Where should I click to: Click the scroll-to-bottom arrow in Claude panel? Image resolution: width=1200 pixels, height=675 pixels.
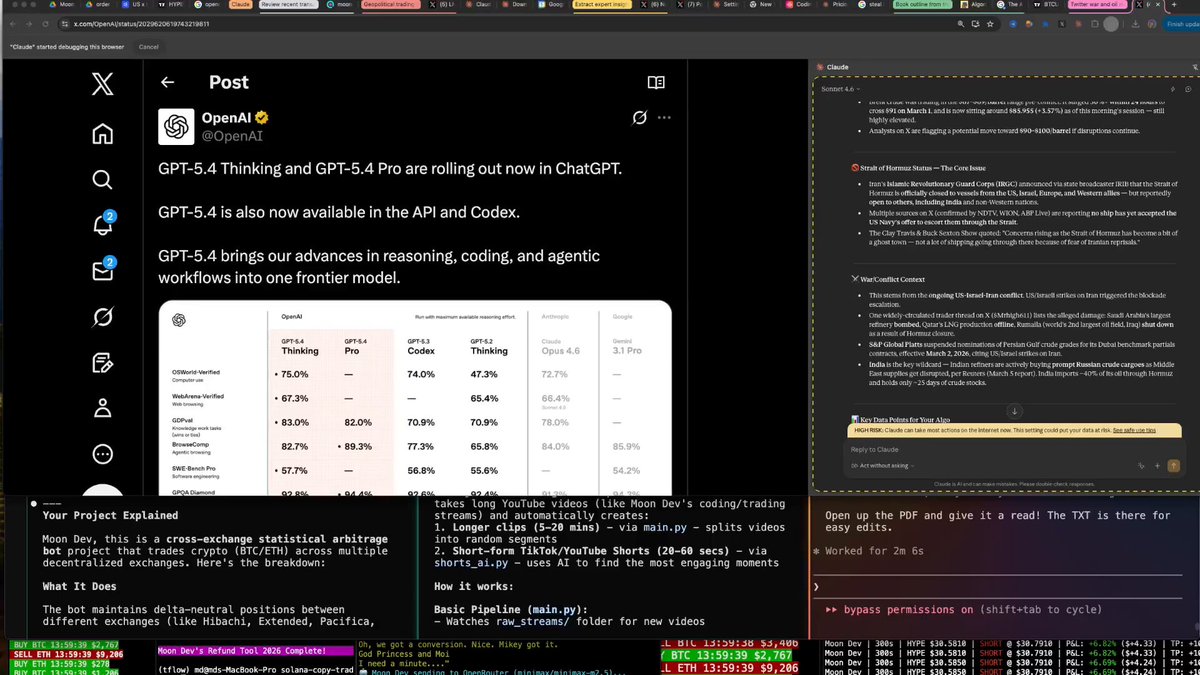click(x=1013, y=411)
